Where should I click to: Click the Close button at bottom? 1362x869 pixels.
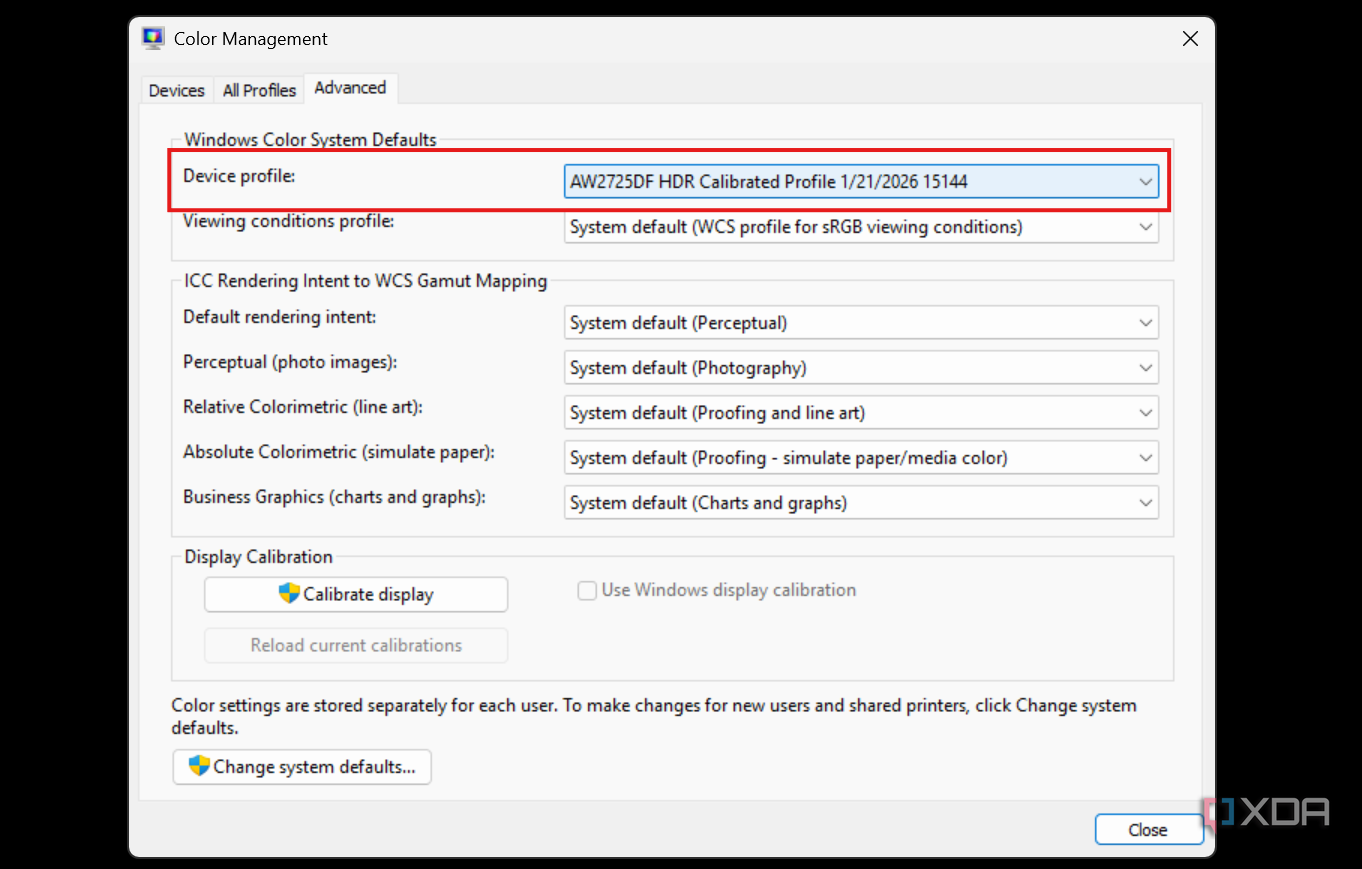(1148, 830)
